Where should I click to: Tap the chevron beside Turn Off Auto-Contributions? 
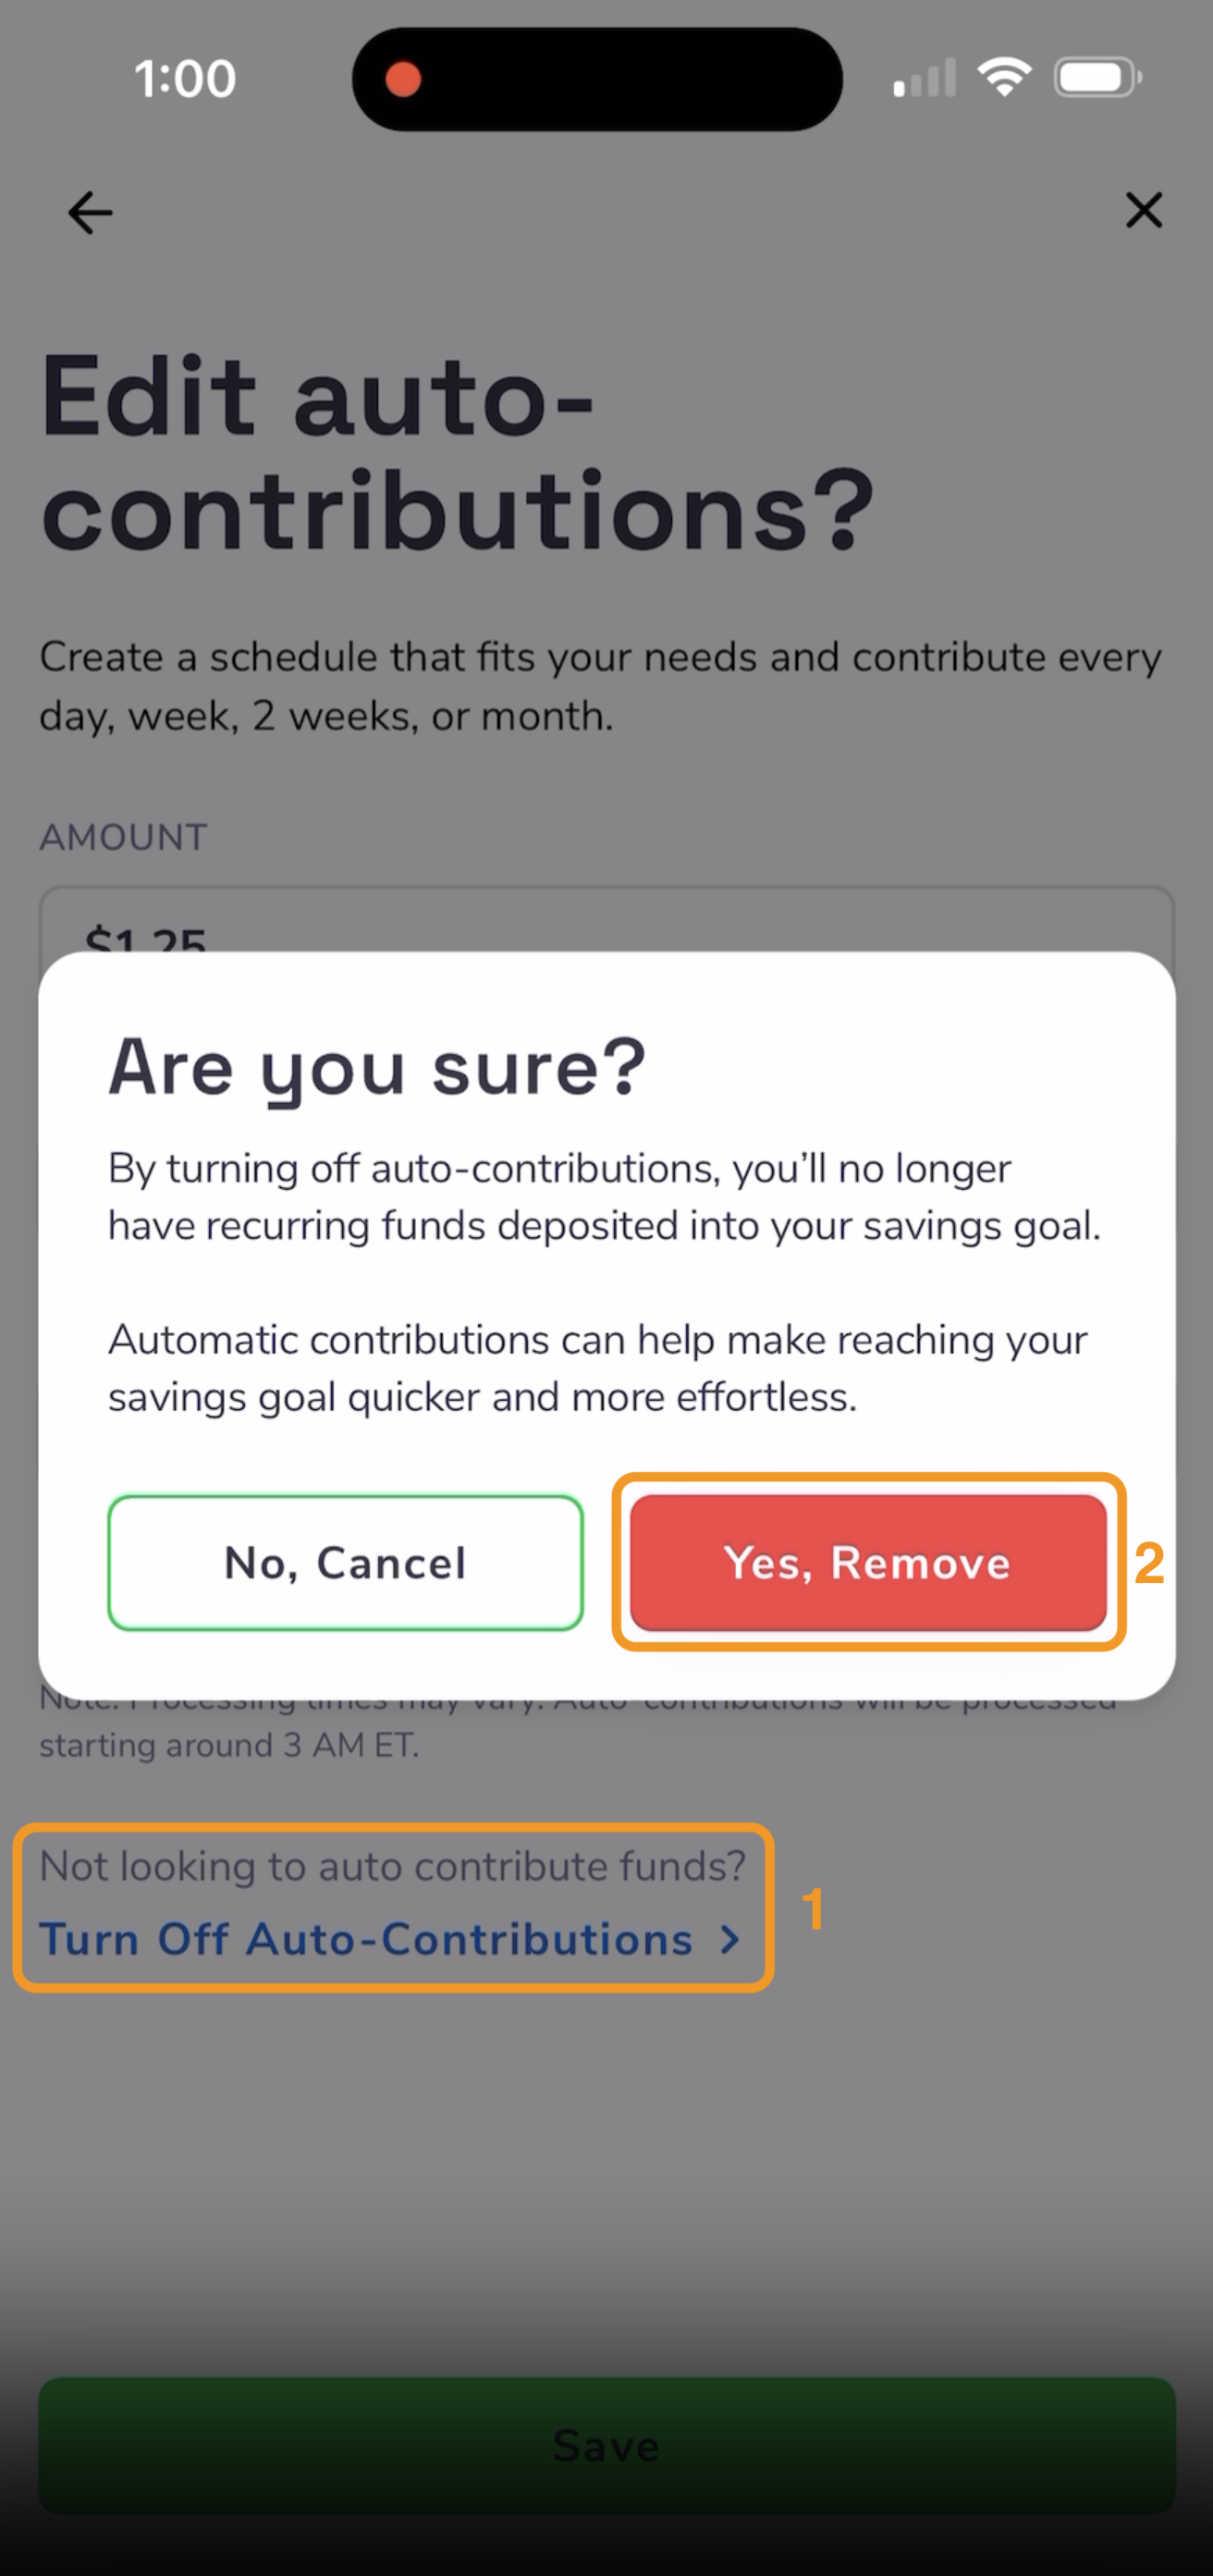coord(731,1939)
